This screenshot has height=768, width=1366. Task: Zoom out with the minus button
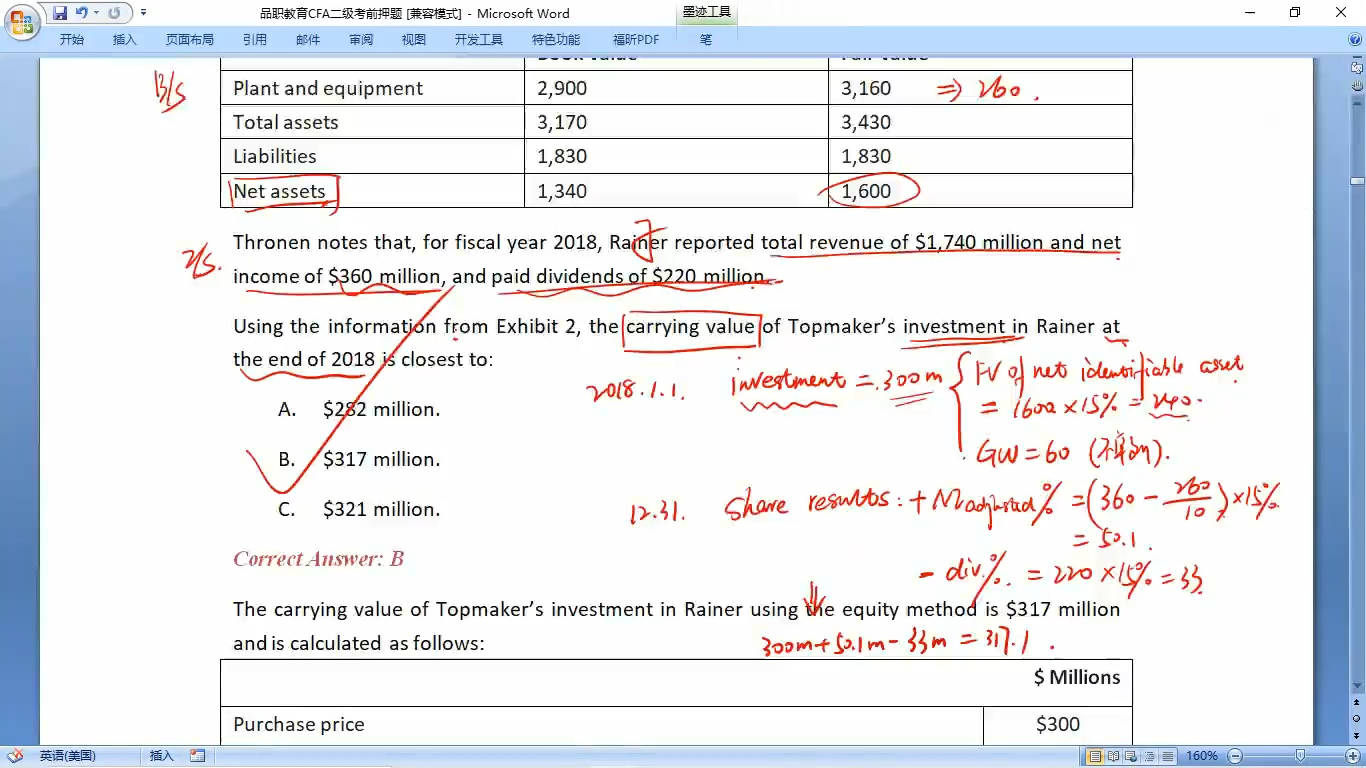[1235, 756]
